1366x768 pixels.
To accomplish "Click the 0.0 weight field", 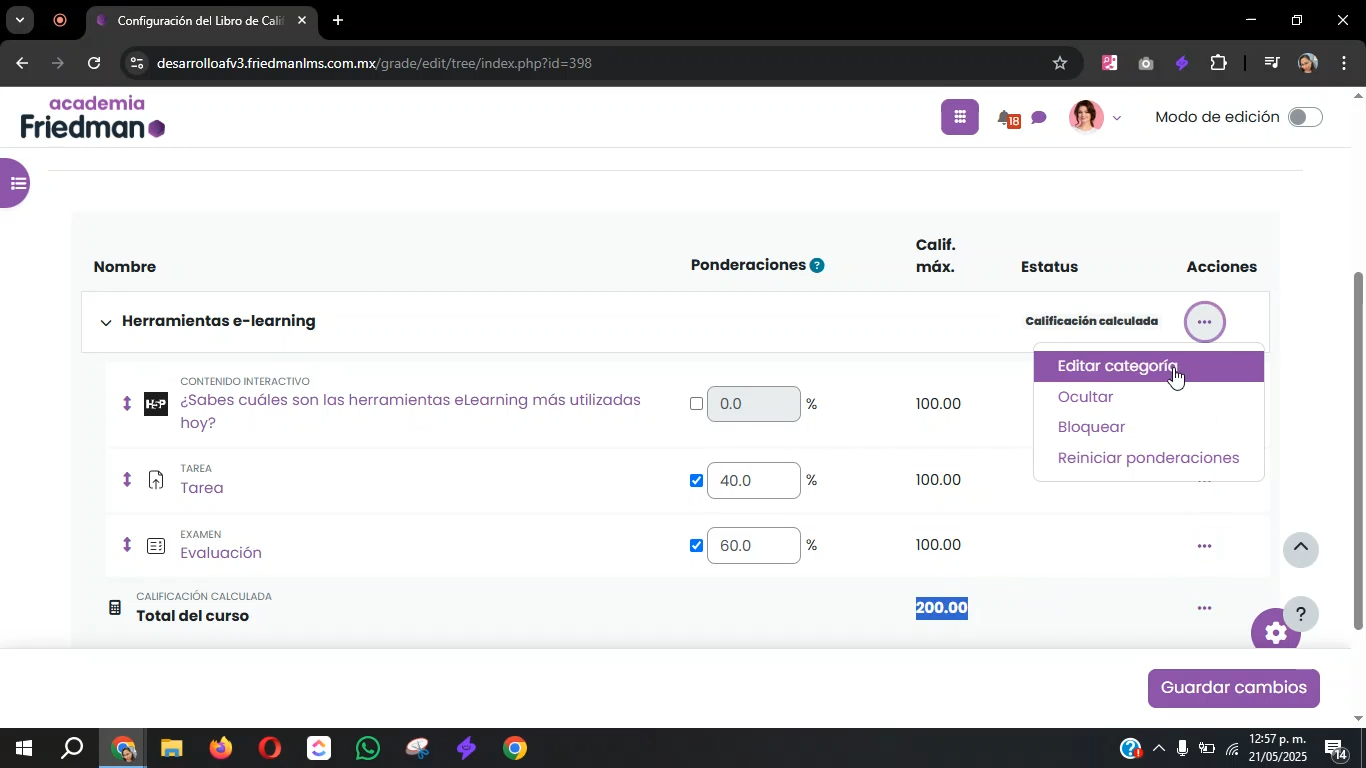I will pos(754,404).
